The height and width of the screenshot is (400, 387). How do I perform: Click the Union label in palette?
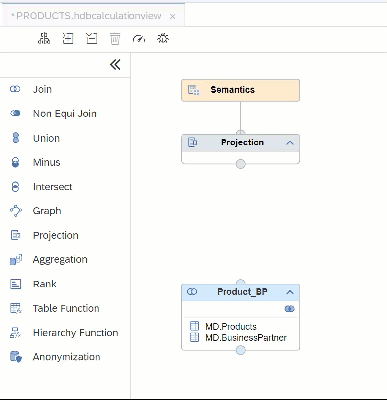[46, 138]
